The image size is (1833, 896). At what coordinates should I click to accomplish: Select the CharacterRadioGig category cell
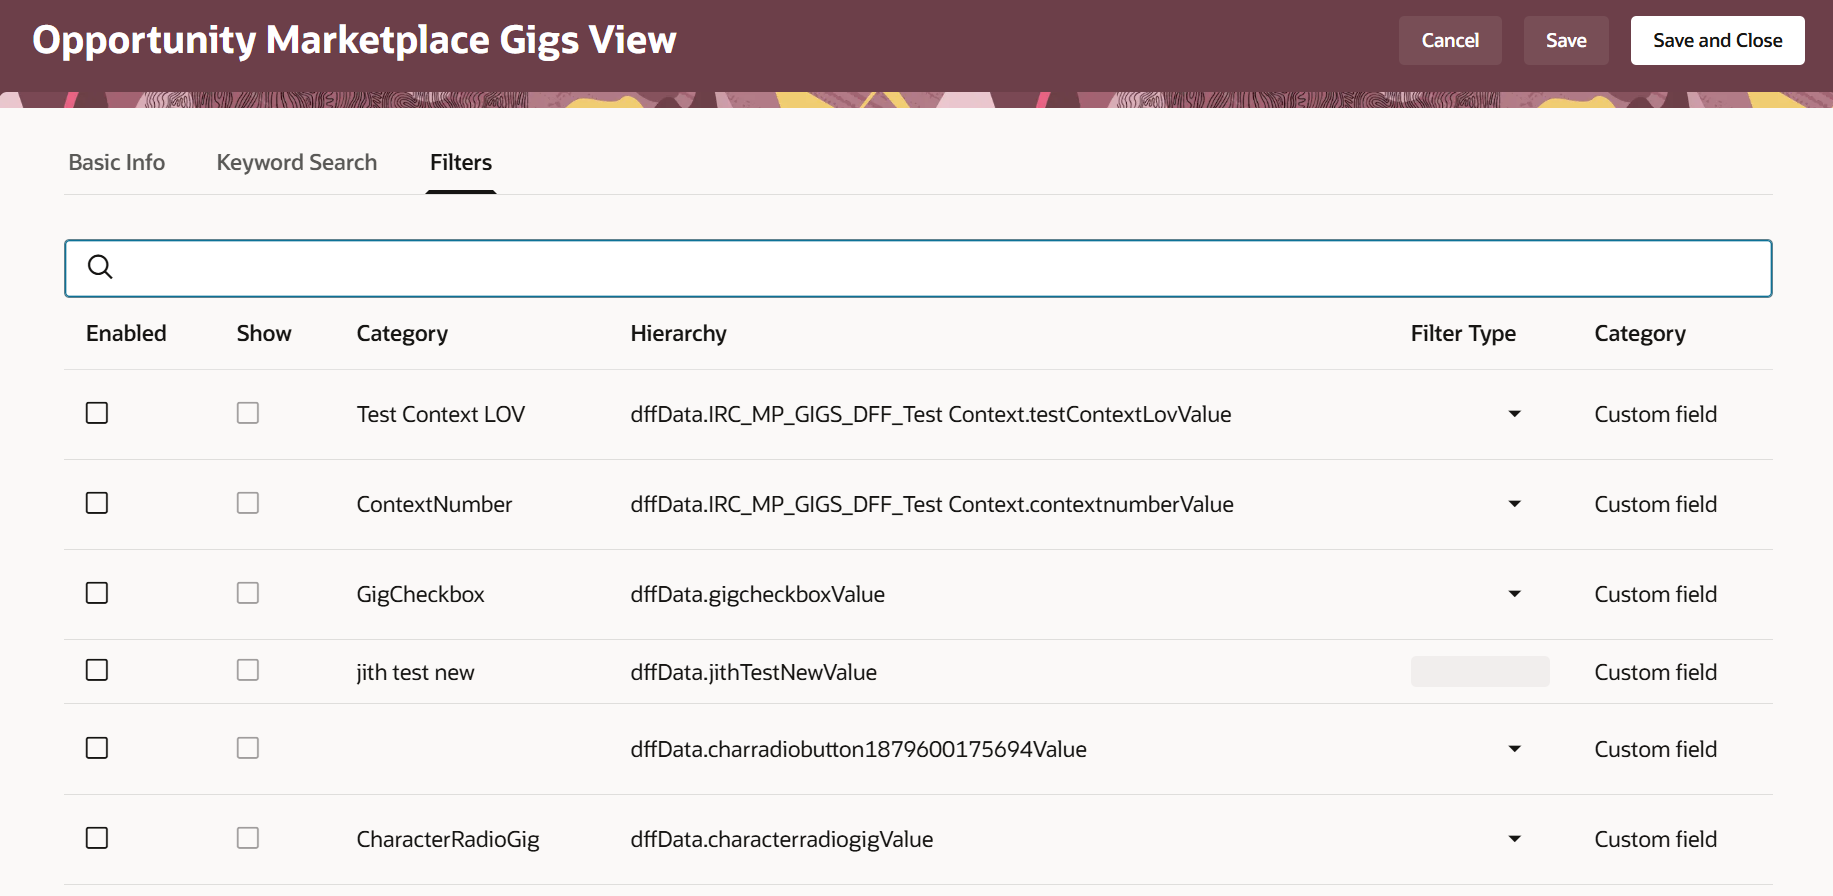click(x=448, y=839)
